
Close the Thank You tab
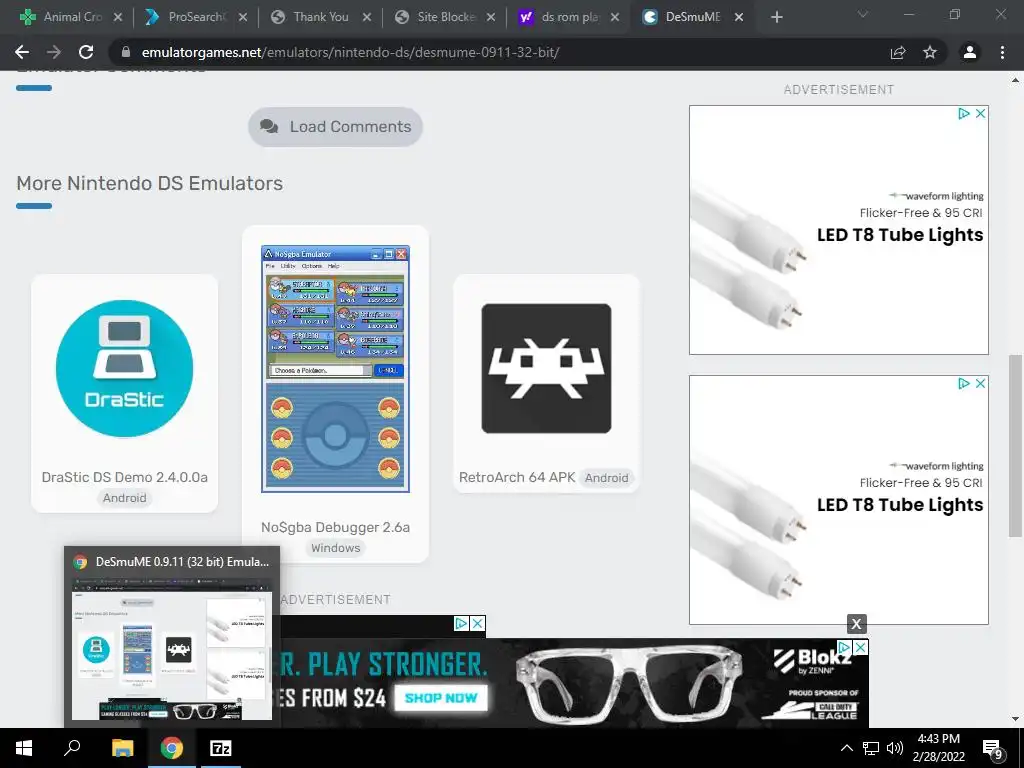367,18
